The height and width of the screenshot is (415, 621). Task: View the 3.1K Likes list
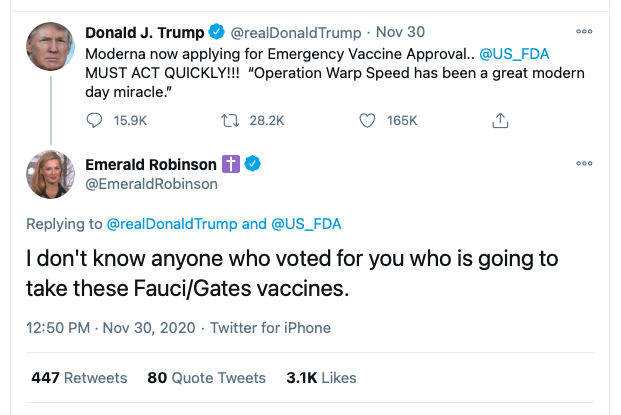(321, 378)
